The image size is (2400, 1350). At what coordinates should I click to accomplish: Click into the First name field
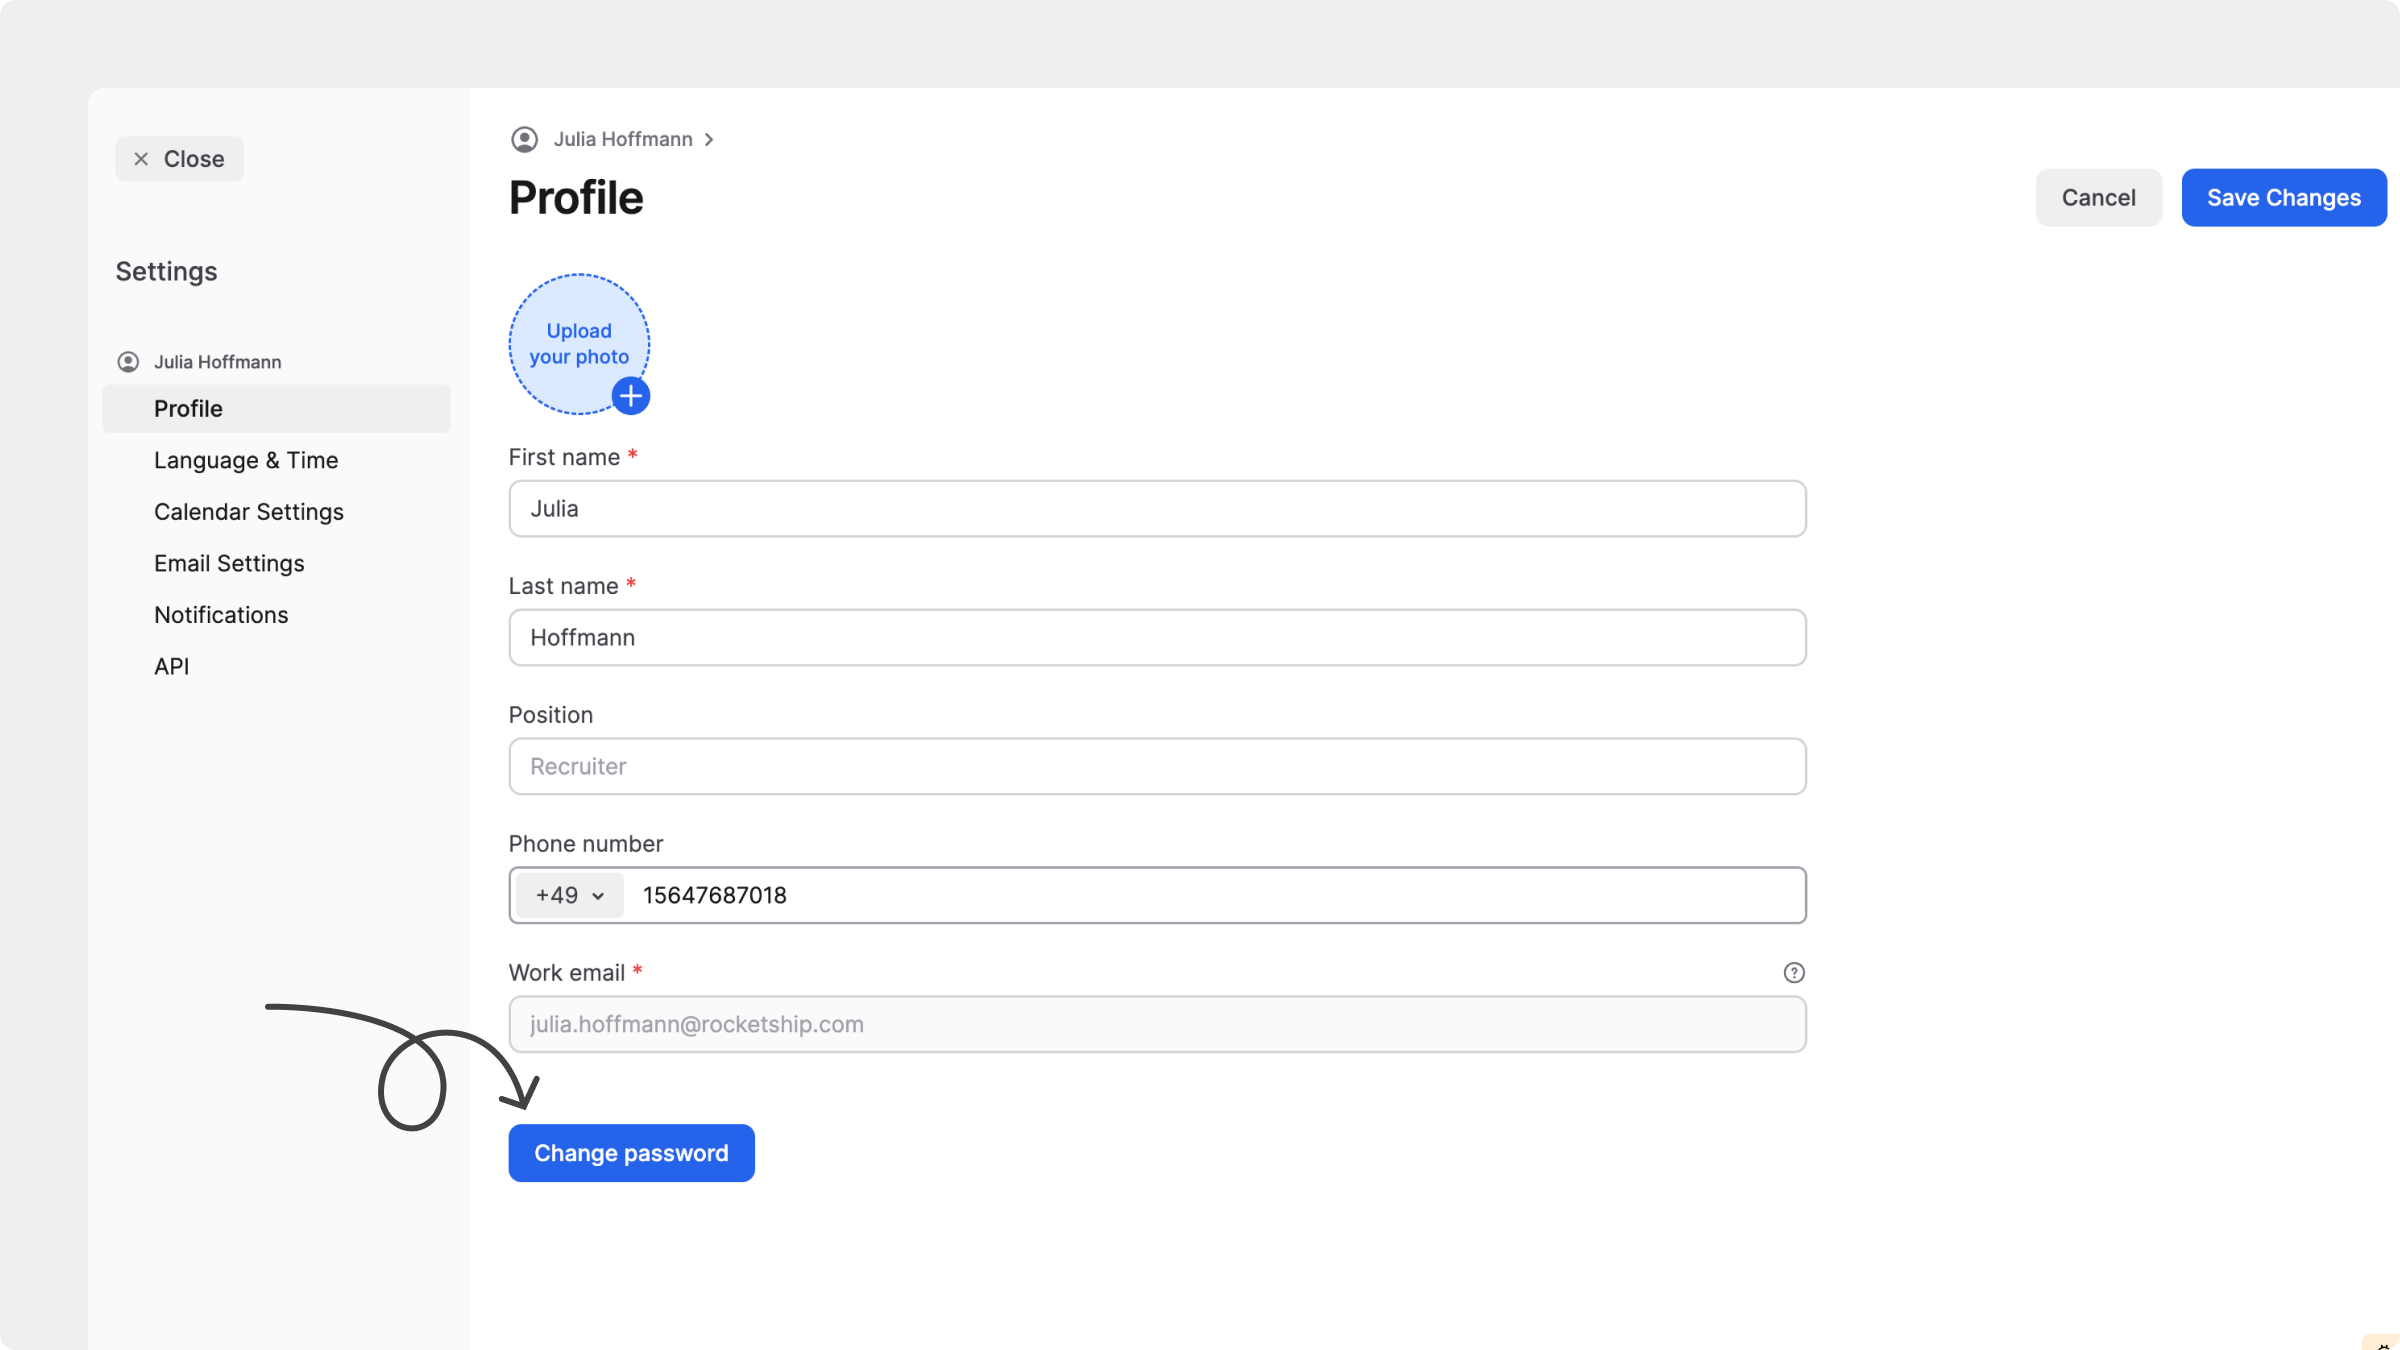pos(1157,509)
